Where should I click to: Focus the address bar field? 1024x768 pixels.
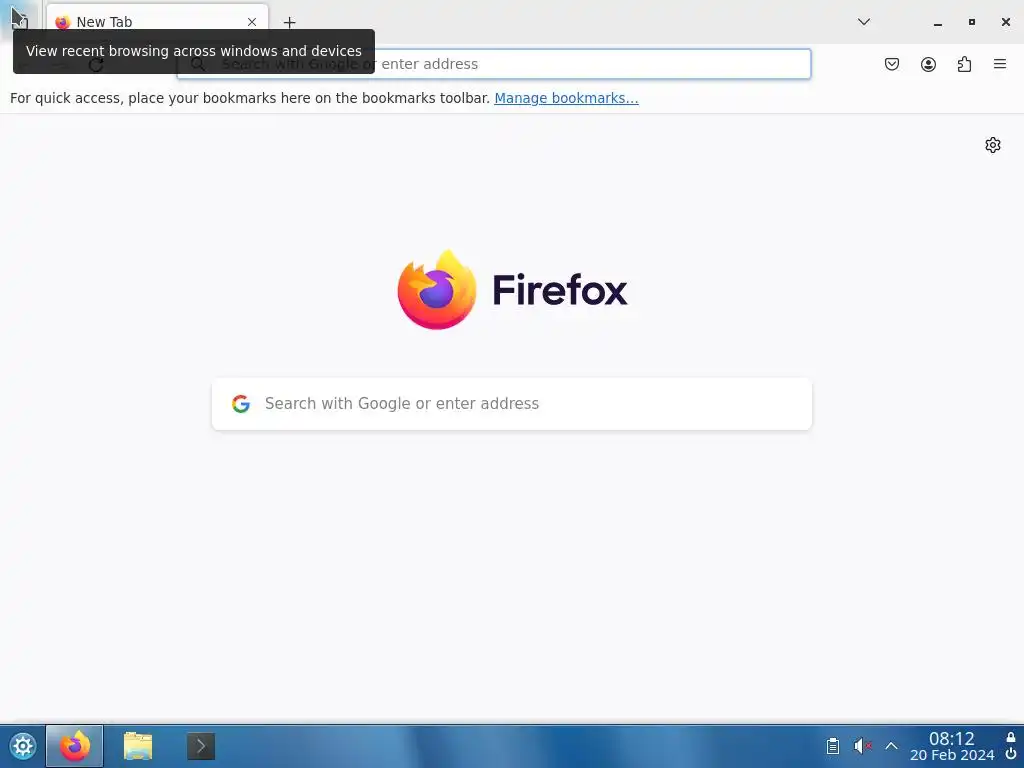pos(494,64)
